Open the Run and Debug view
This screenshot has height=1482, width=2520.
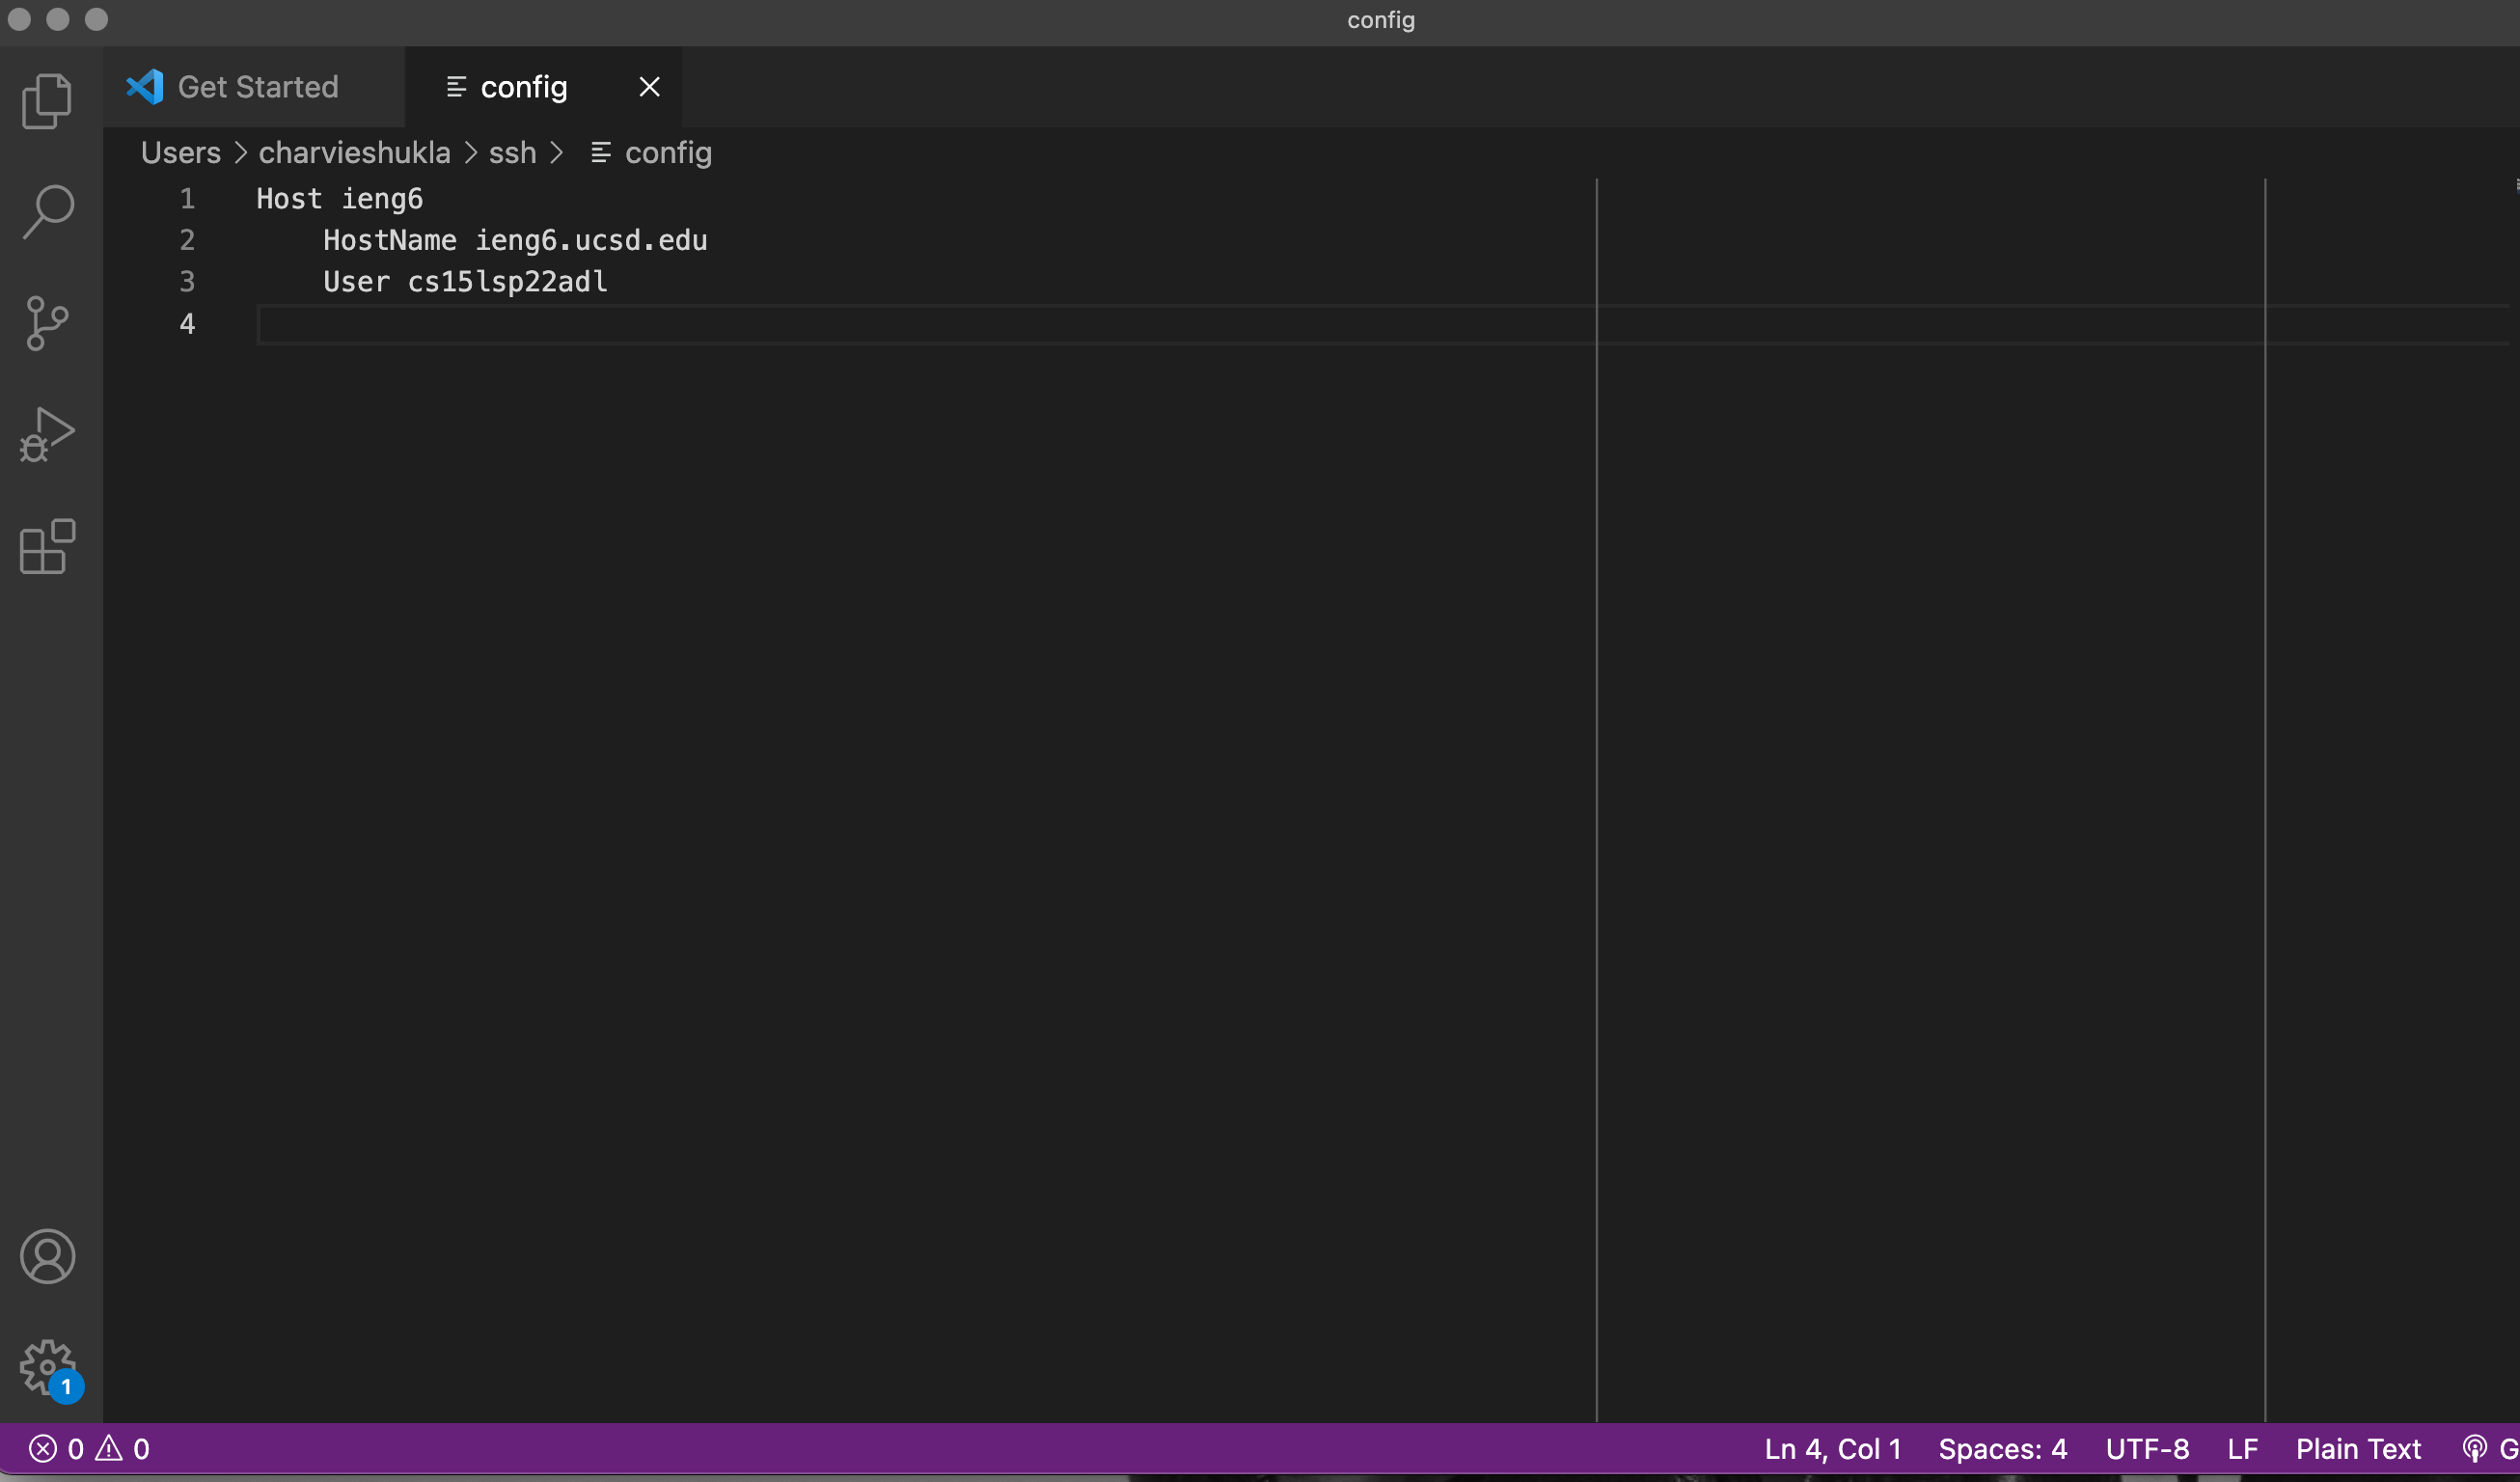pyautogui.click(x=47, y=435)
